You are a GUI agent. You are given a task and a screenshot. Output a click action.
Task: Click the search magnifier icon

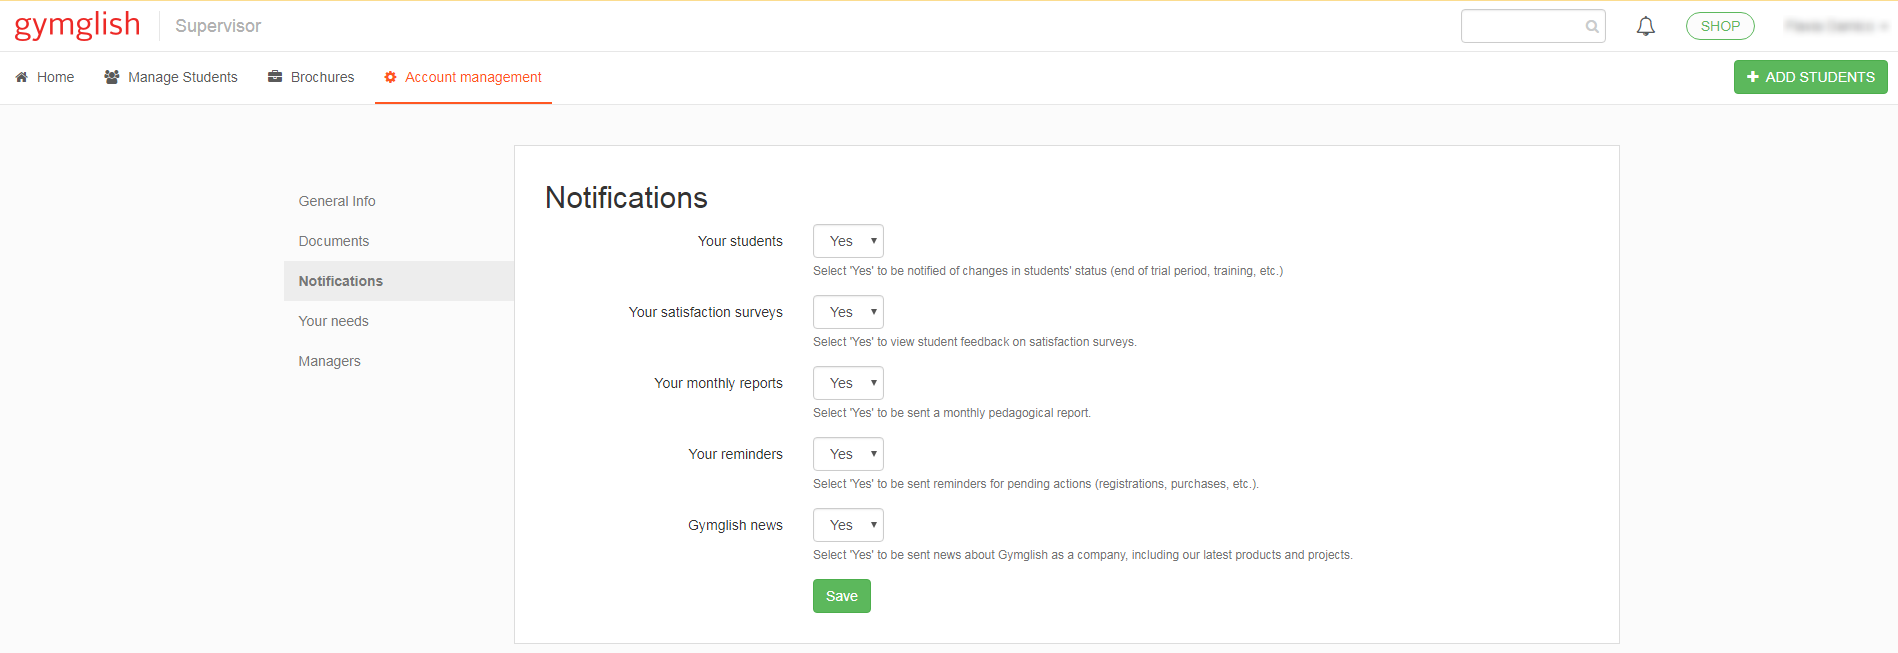1591,27
